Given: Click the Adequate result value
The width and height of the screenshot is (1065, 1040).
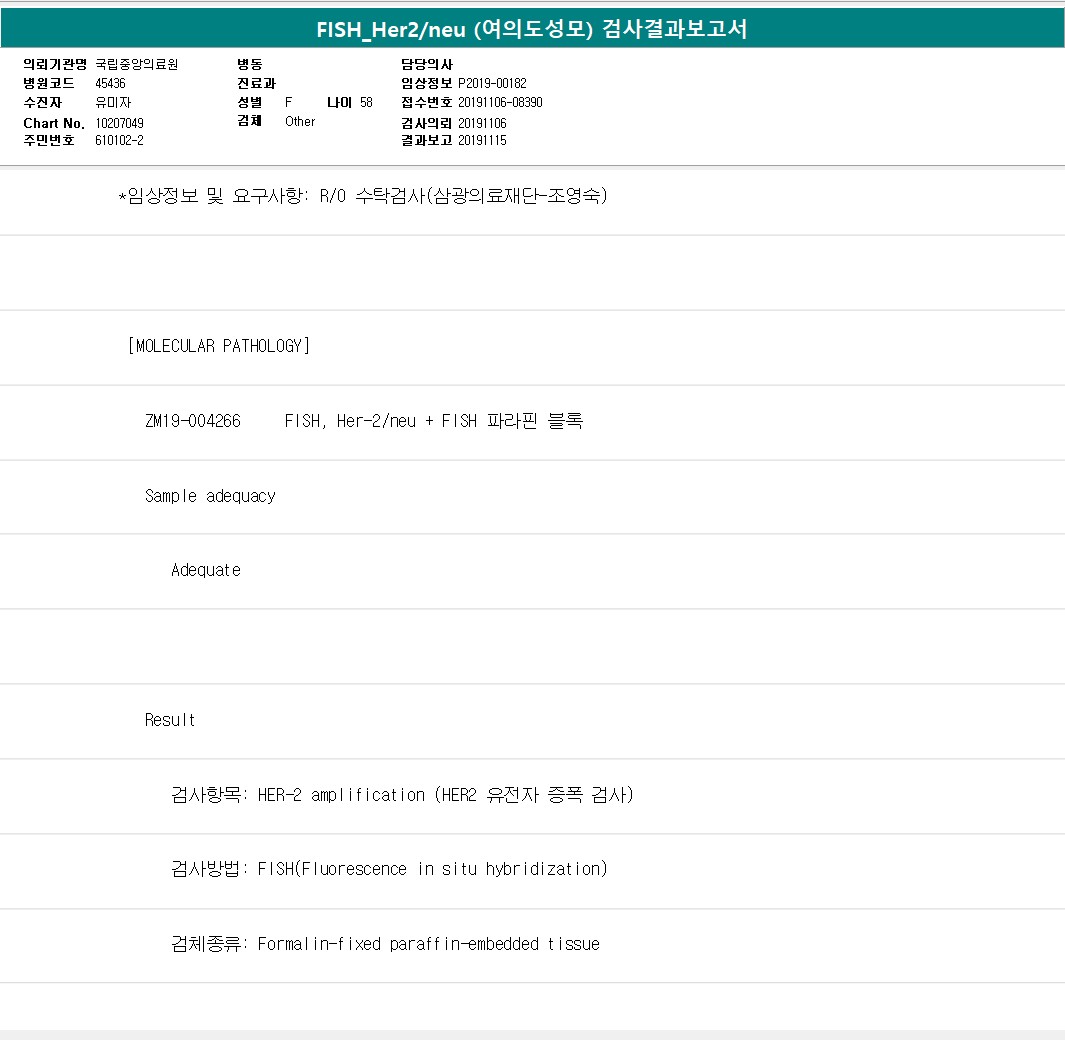Looking at the screenshot, I should coord(206,571).
